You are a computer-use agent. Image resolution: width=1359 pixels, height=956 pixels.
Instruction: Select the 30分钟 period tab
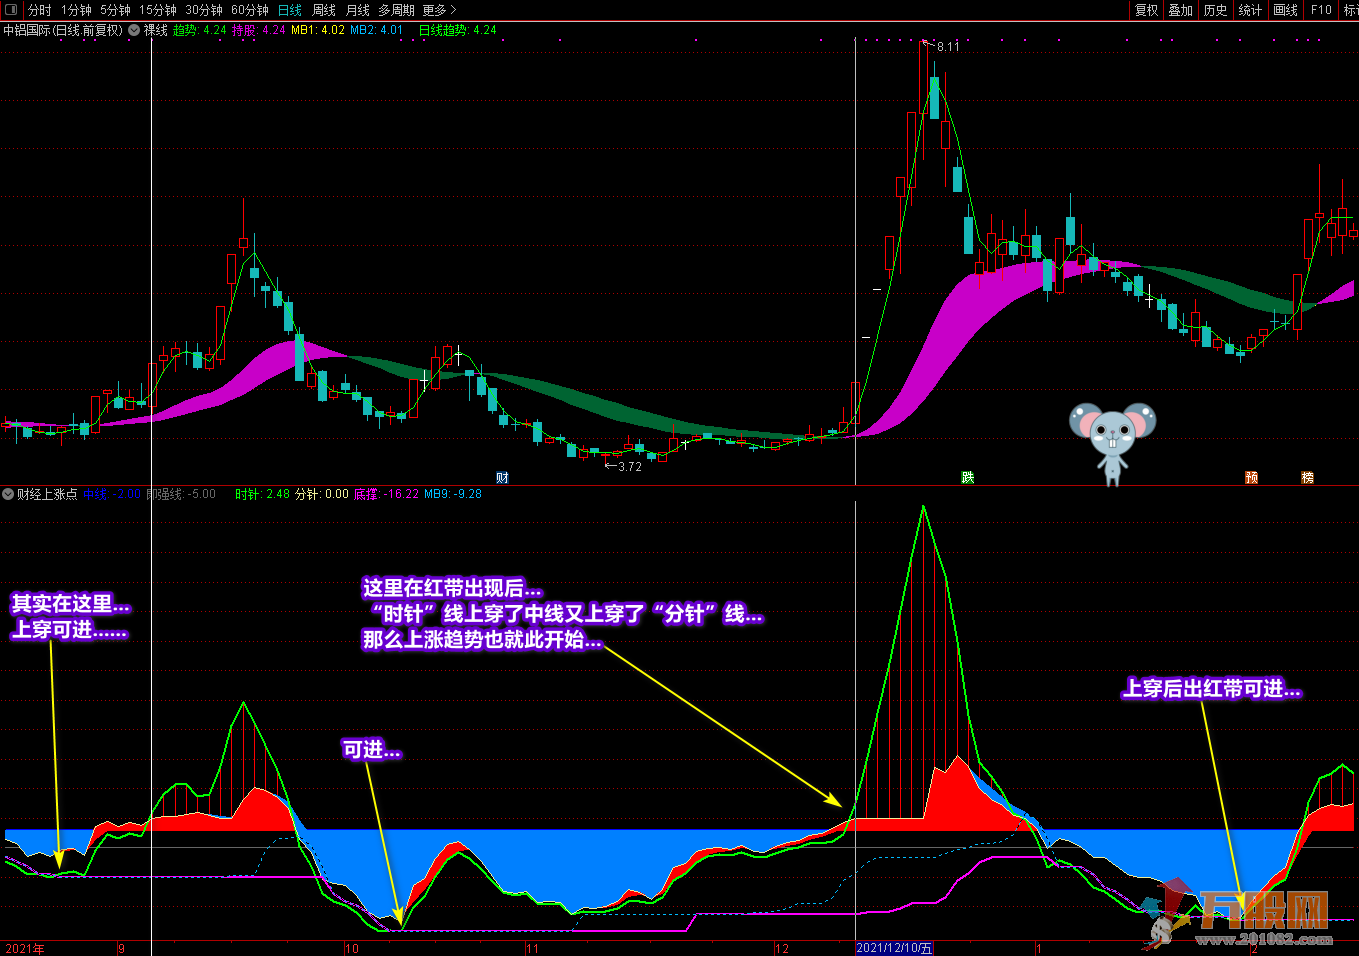(x=204, y=10)
